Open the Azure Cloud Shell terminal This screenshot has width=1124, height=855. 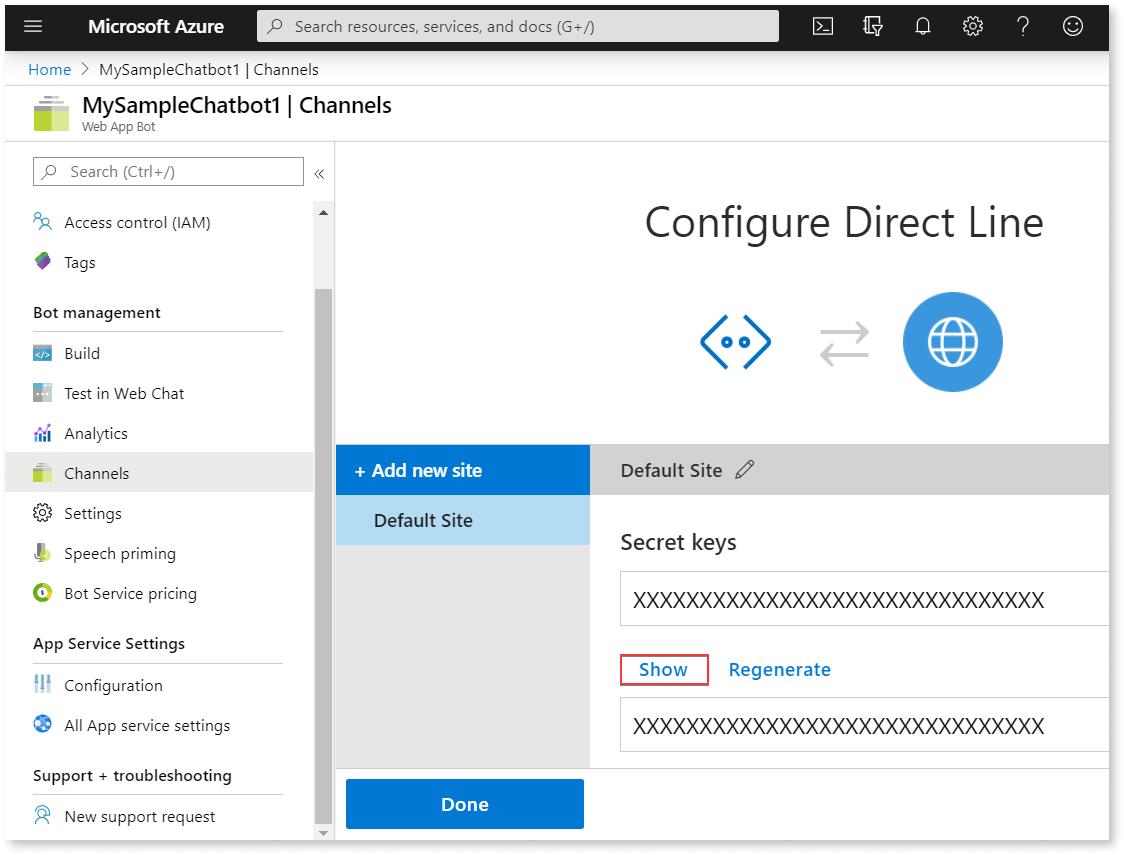822,26
